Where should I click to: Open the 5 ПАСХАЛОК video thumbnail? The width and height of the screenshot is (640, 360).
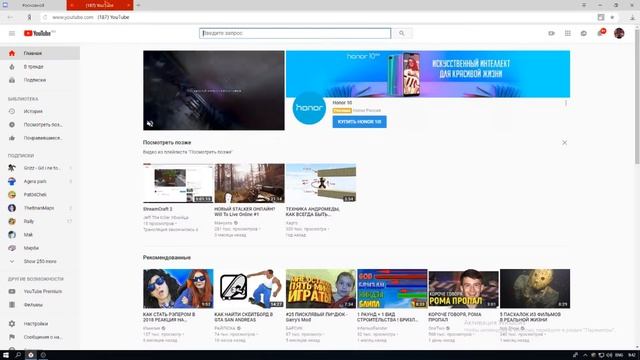pyautogui.click(x=535, y=288)
